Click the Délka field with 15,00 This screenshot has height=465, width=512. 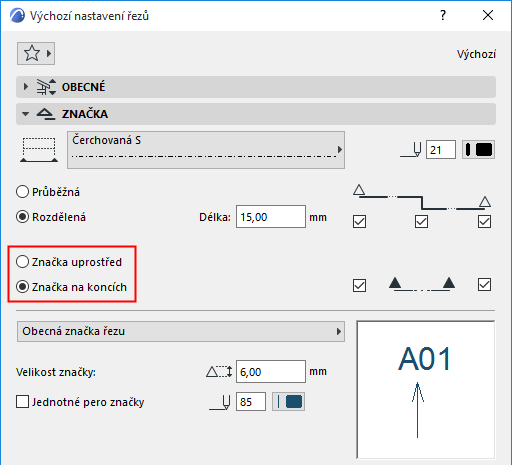(x=271, y=217)
